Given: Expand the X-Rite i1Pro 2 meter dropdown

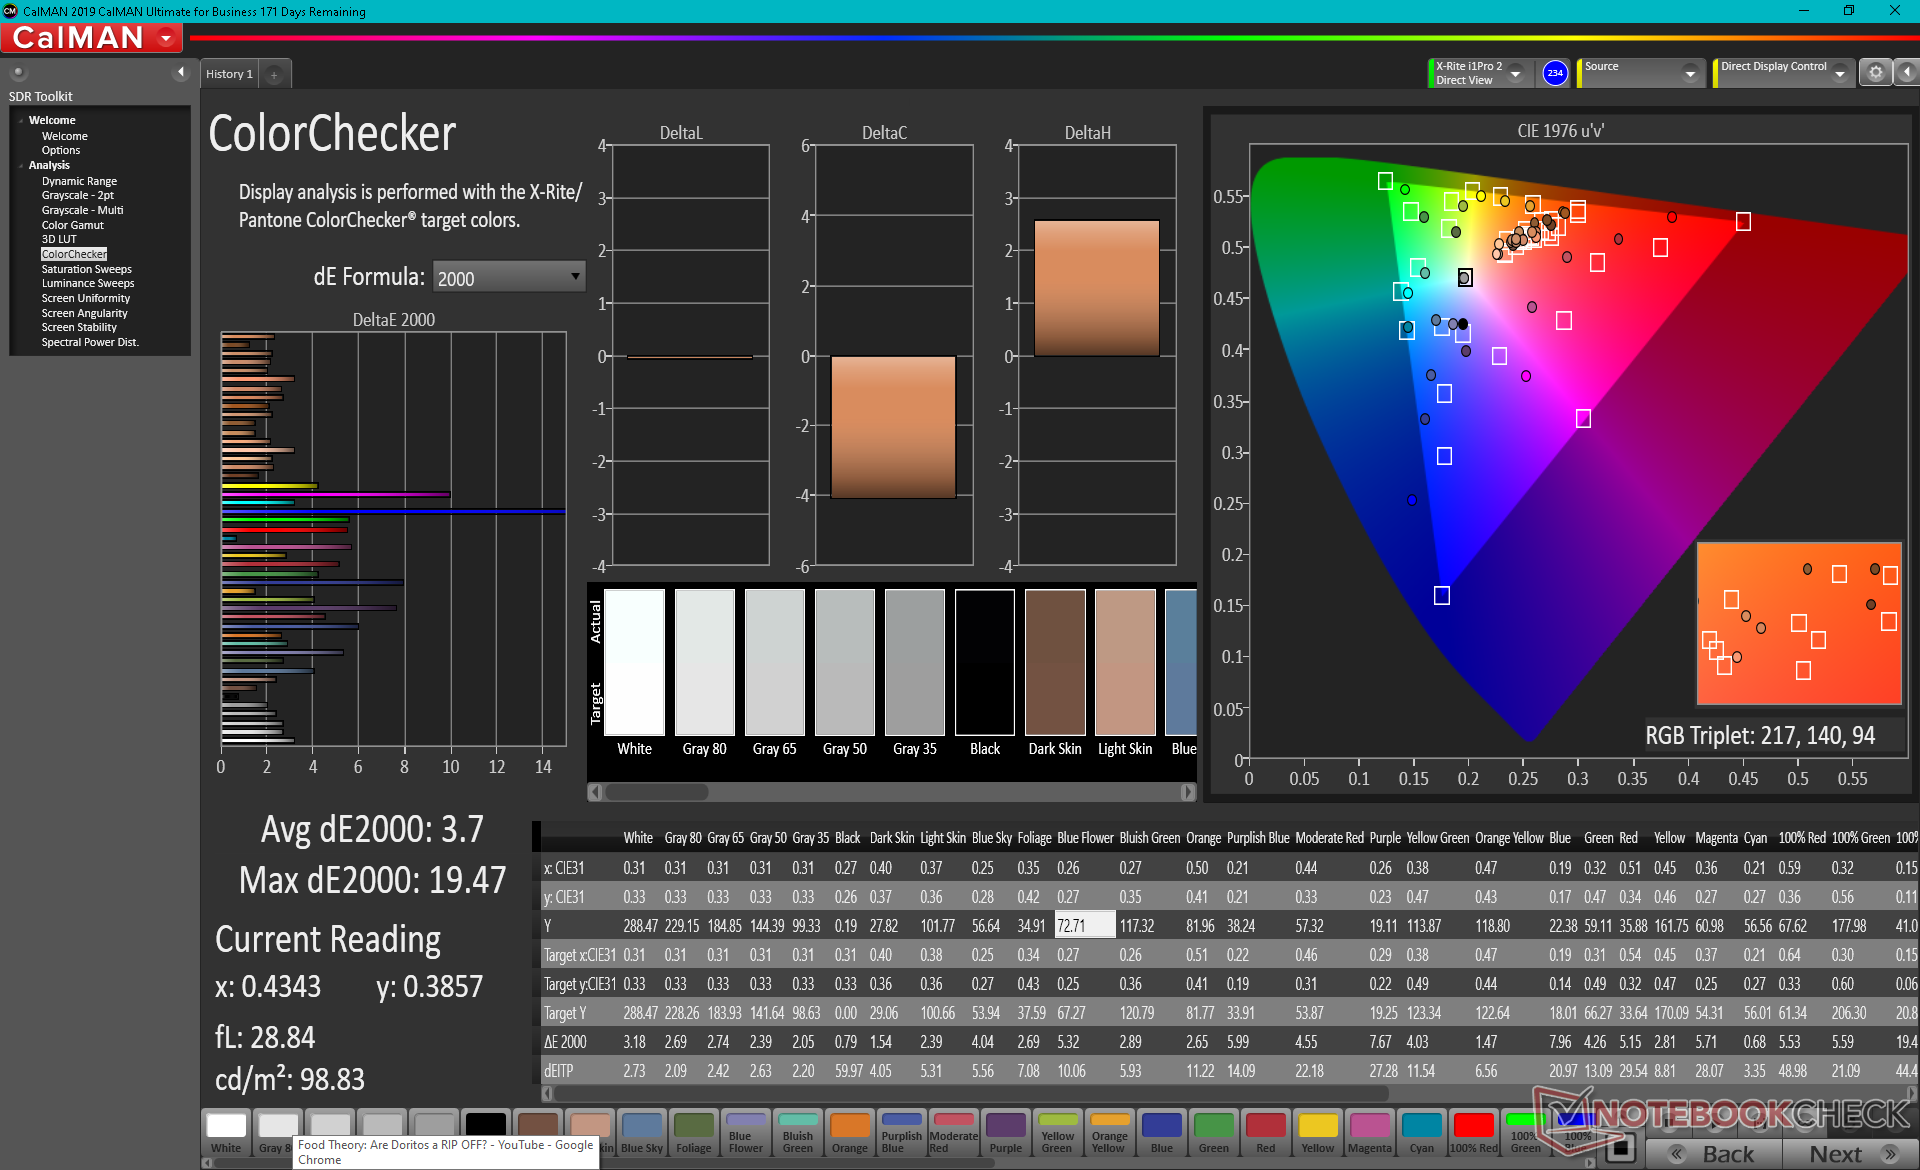Looking at the screenshot, I should 1515,74.
